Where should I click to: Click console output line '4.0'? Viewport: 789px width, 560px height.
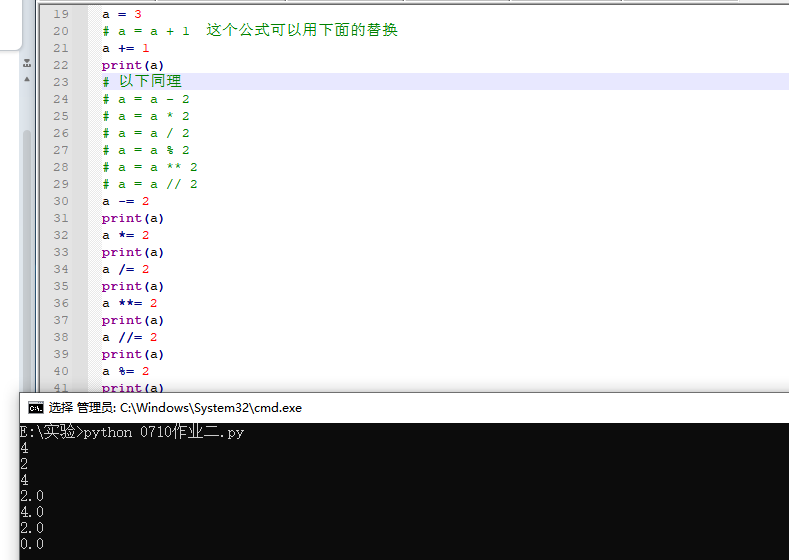tap(32, 512)
